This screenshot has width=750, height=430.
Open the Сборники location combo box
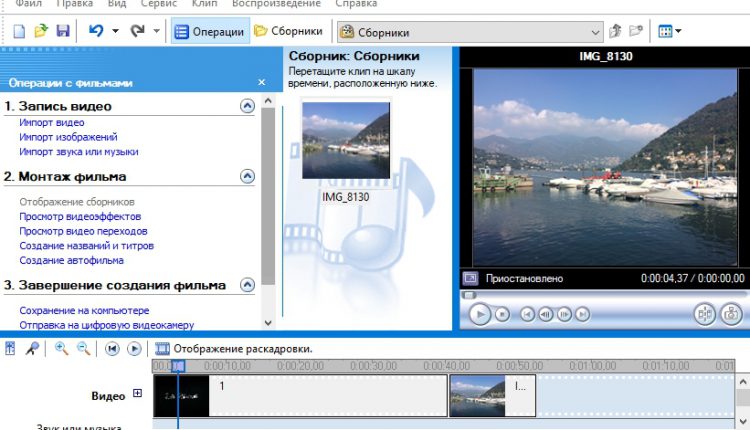coord(470,33)
